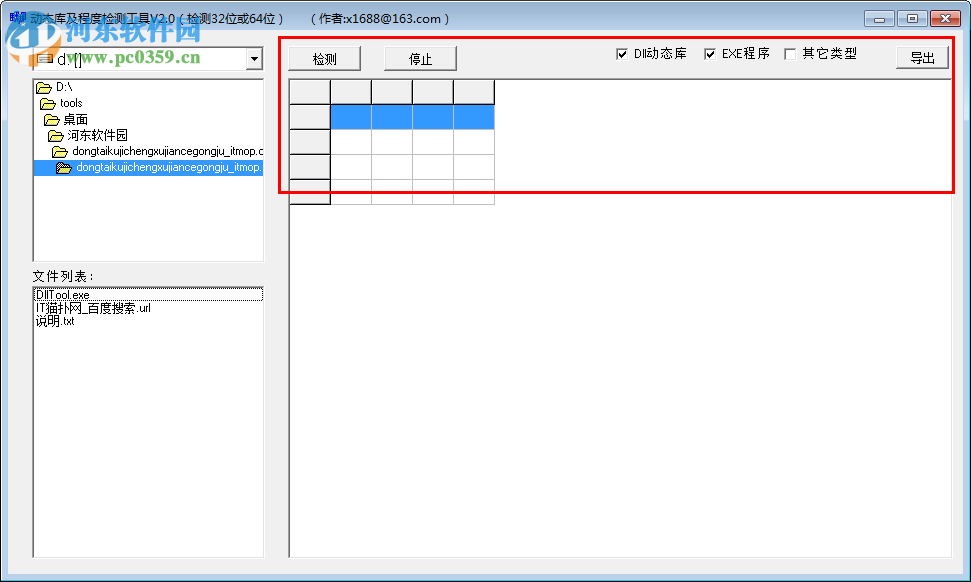Click the dongtaikujichengxujiancegongju_itmop.c folder icon
This screenshot has height=582, width=971.
tap(59, 151)
